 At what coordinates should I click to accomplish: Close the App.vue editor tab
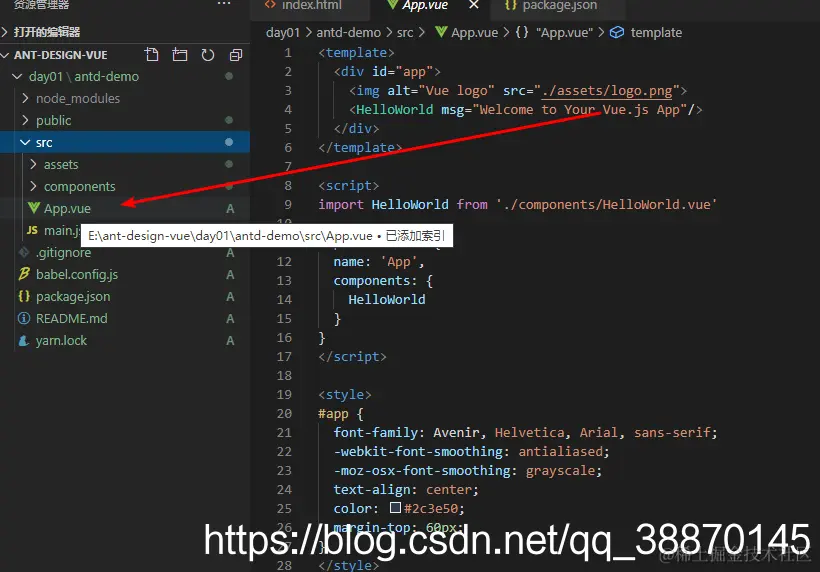click(x=474, y=5)
